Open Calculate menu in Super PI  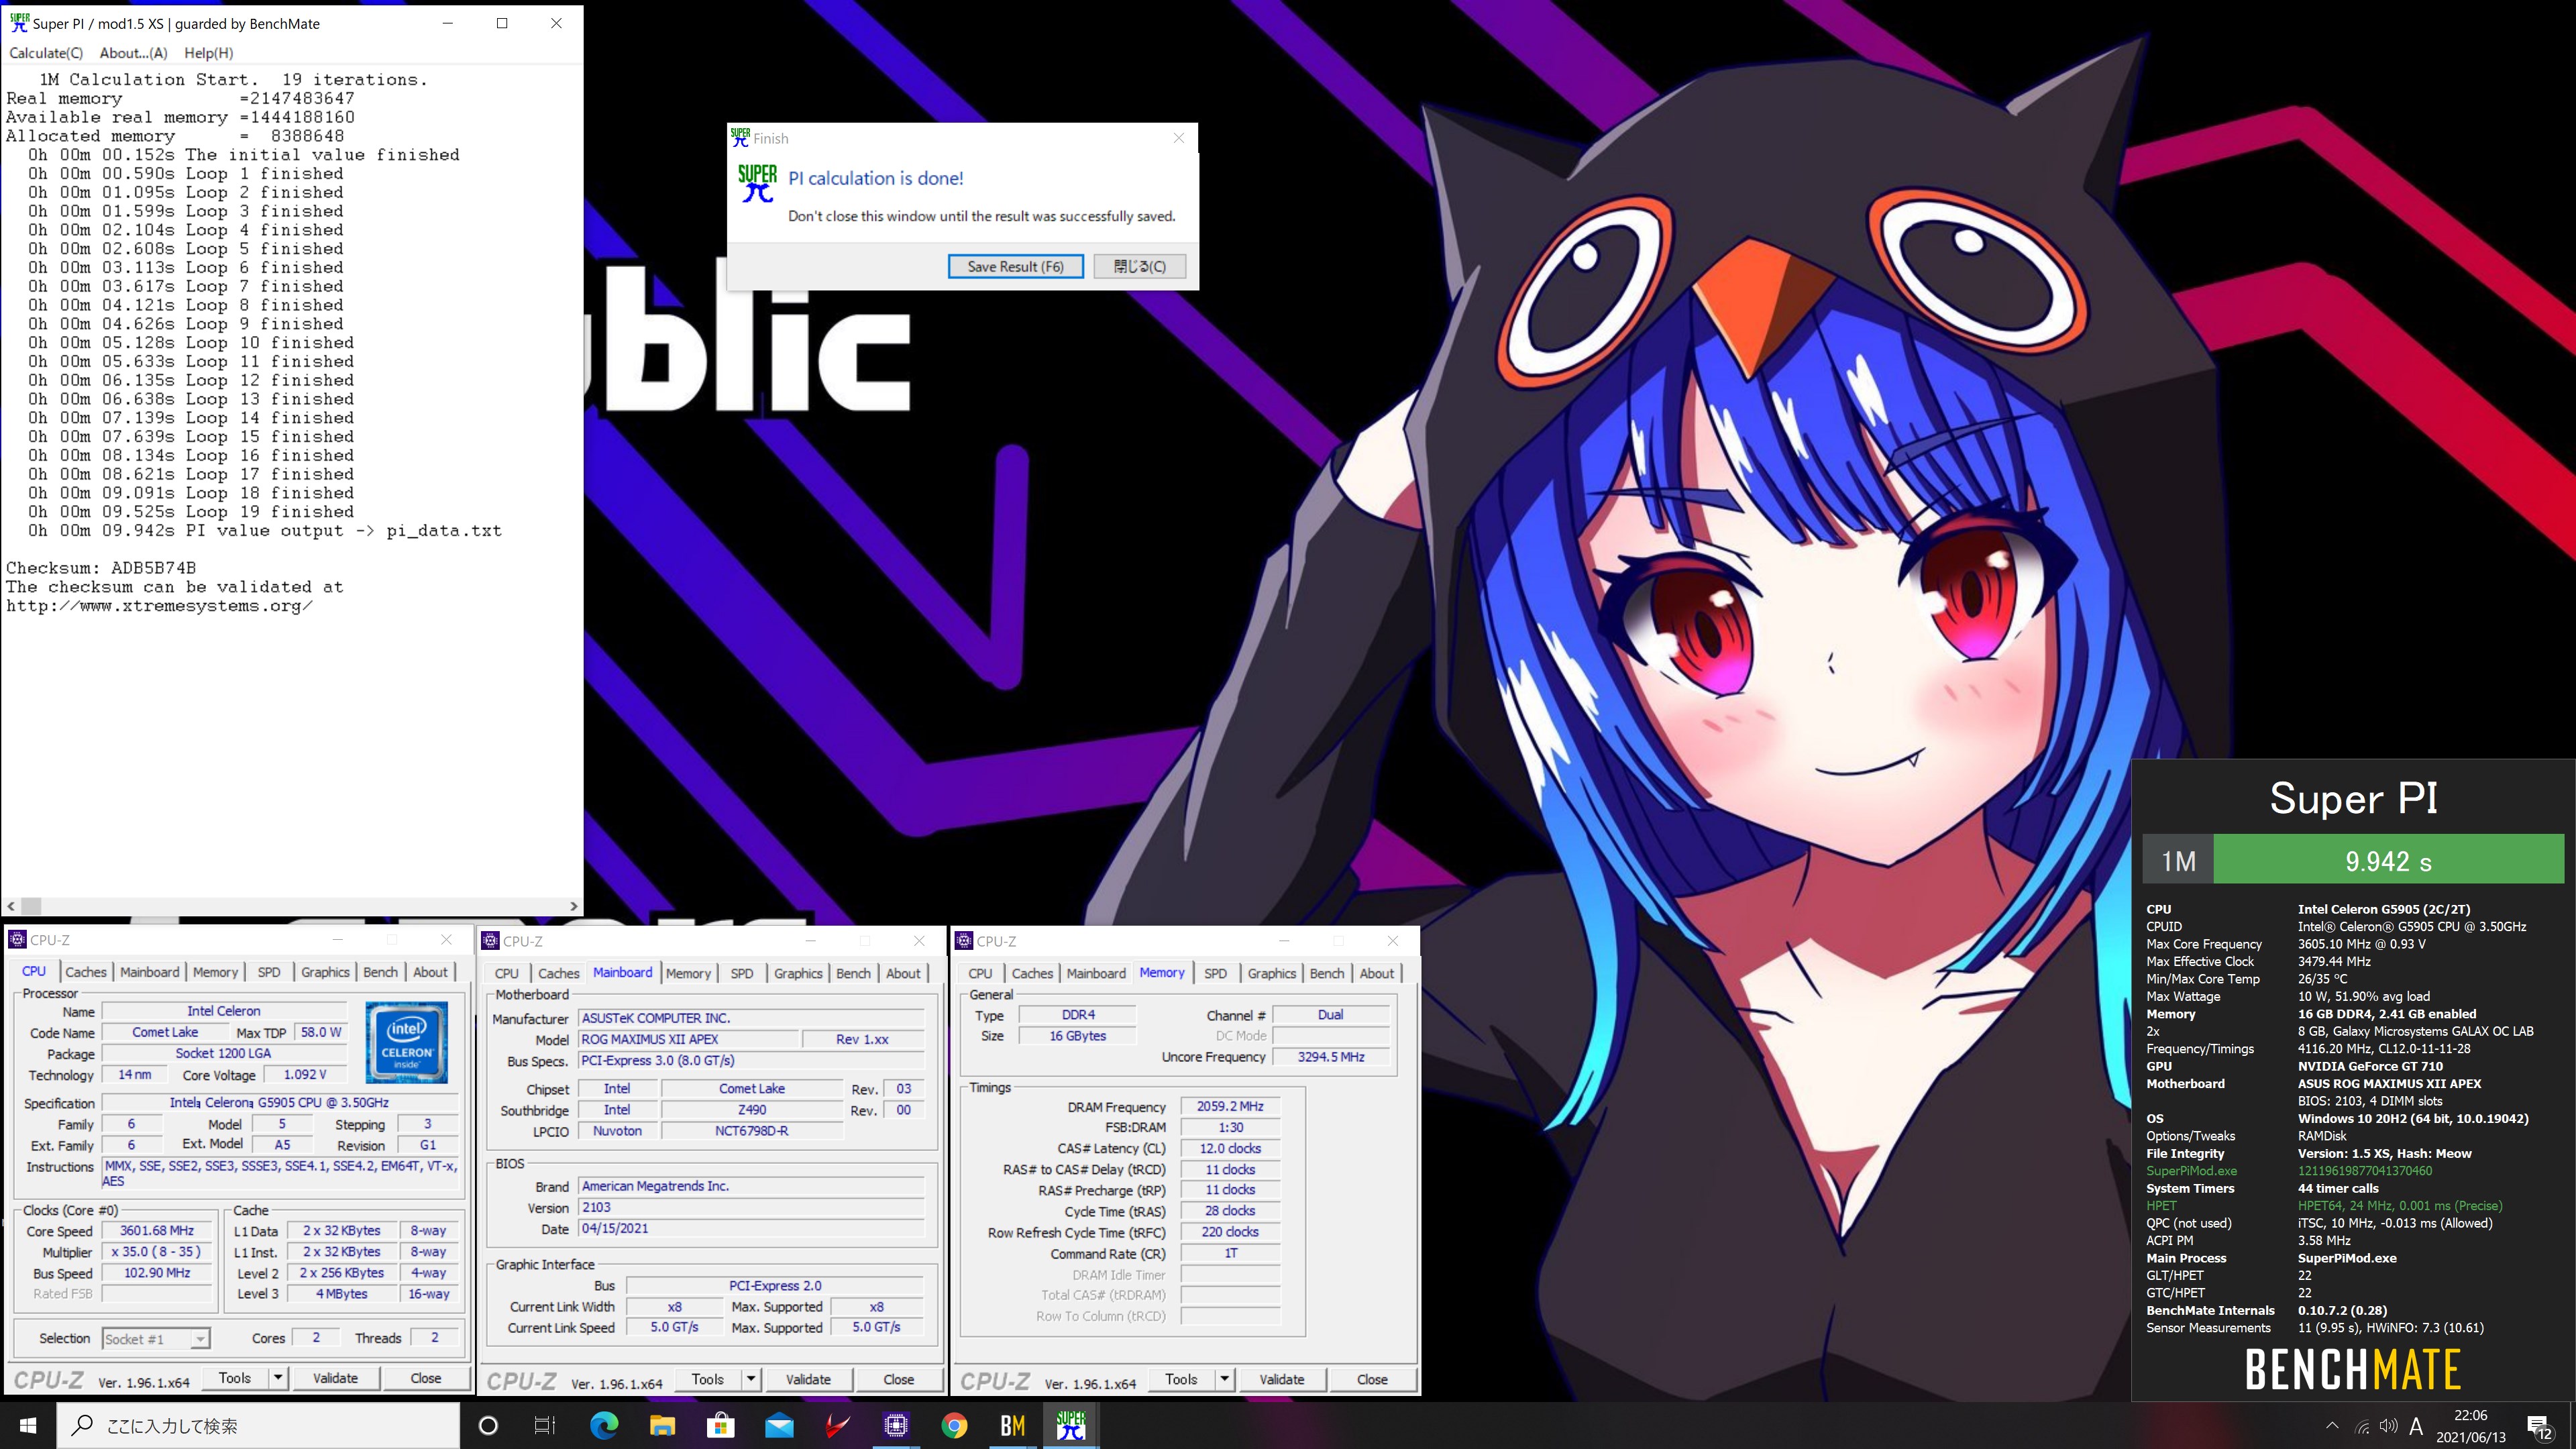click(x=46, y=53)
